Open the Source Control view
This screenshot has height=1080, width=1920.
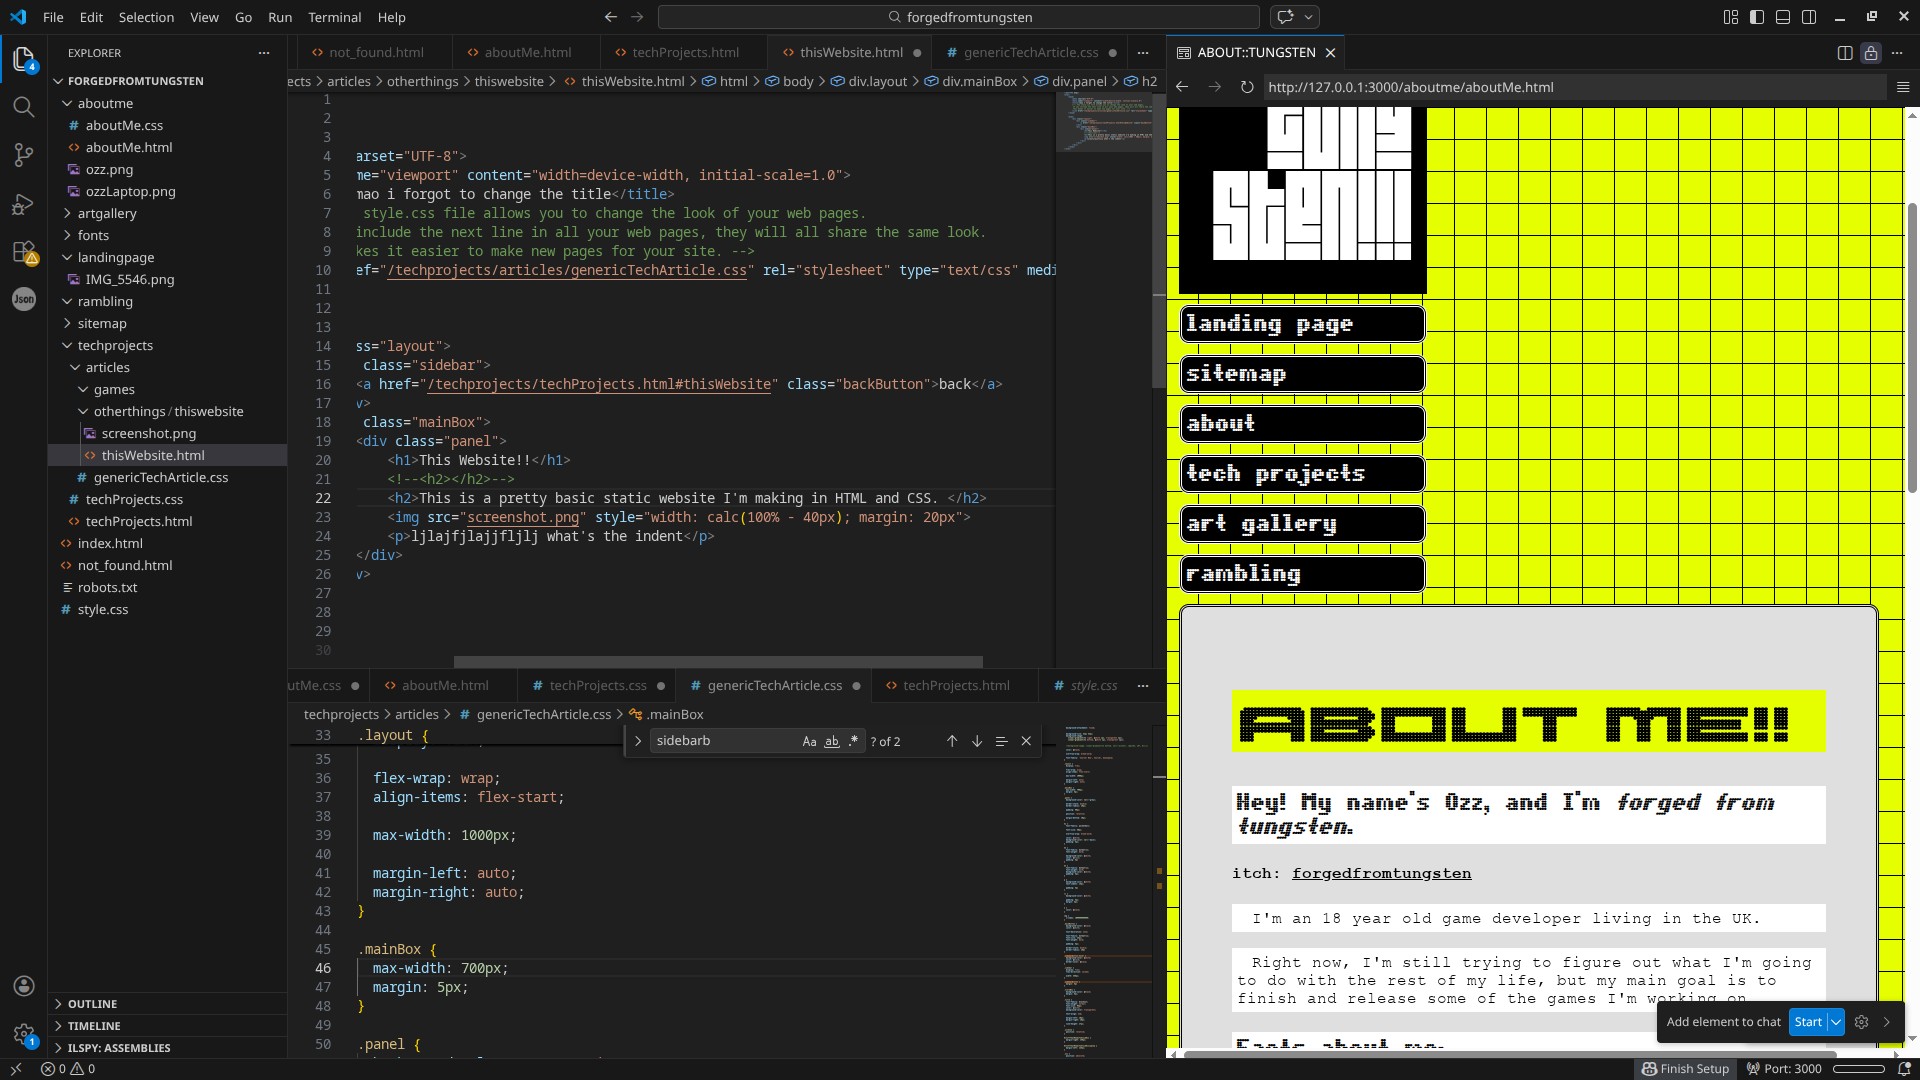[23, 155]
